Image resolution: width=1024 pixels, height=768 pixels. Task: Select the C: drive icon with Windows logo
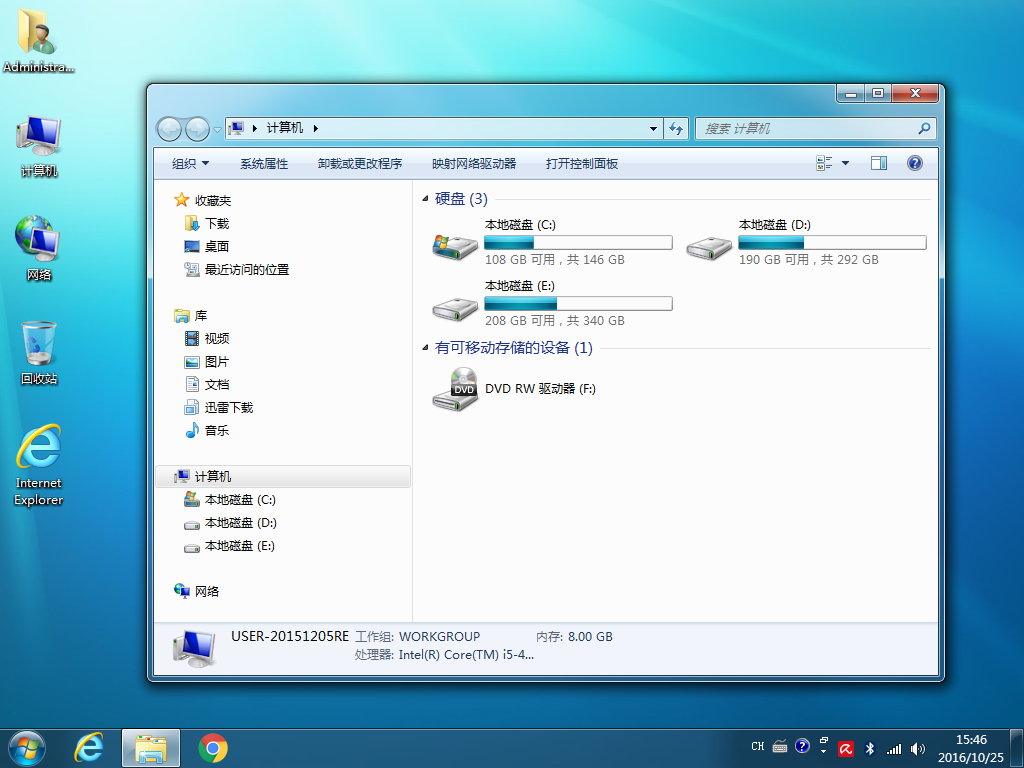point(455,246)
